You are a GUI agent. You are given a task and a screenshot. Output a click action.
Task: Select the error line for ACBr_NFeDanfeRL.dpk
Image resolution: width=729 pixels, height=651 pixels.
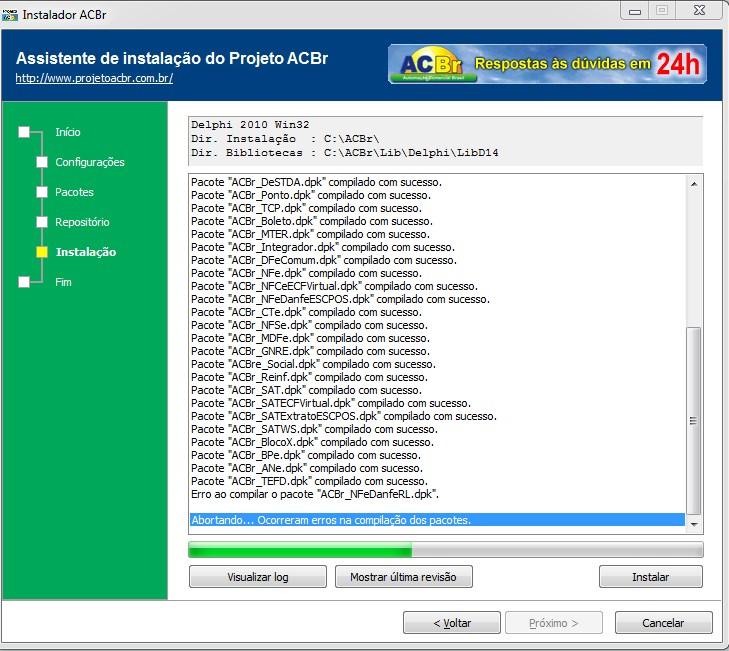[315, 494]
